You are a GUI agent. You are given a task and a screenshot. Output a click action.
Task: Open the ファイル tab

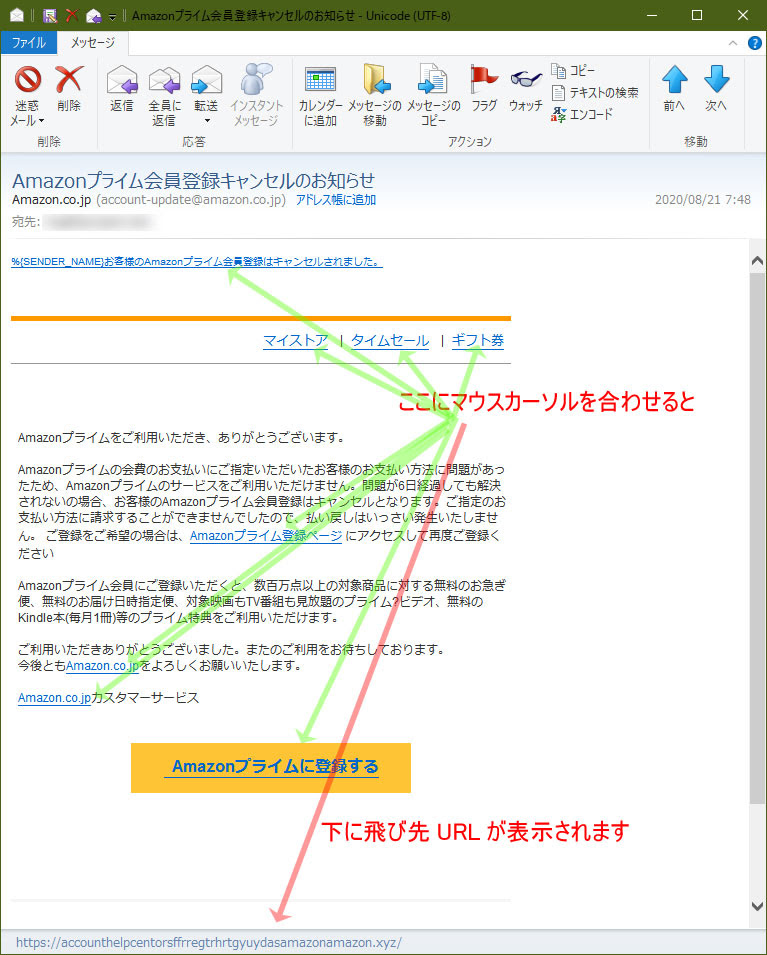(29, 43)
